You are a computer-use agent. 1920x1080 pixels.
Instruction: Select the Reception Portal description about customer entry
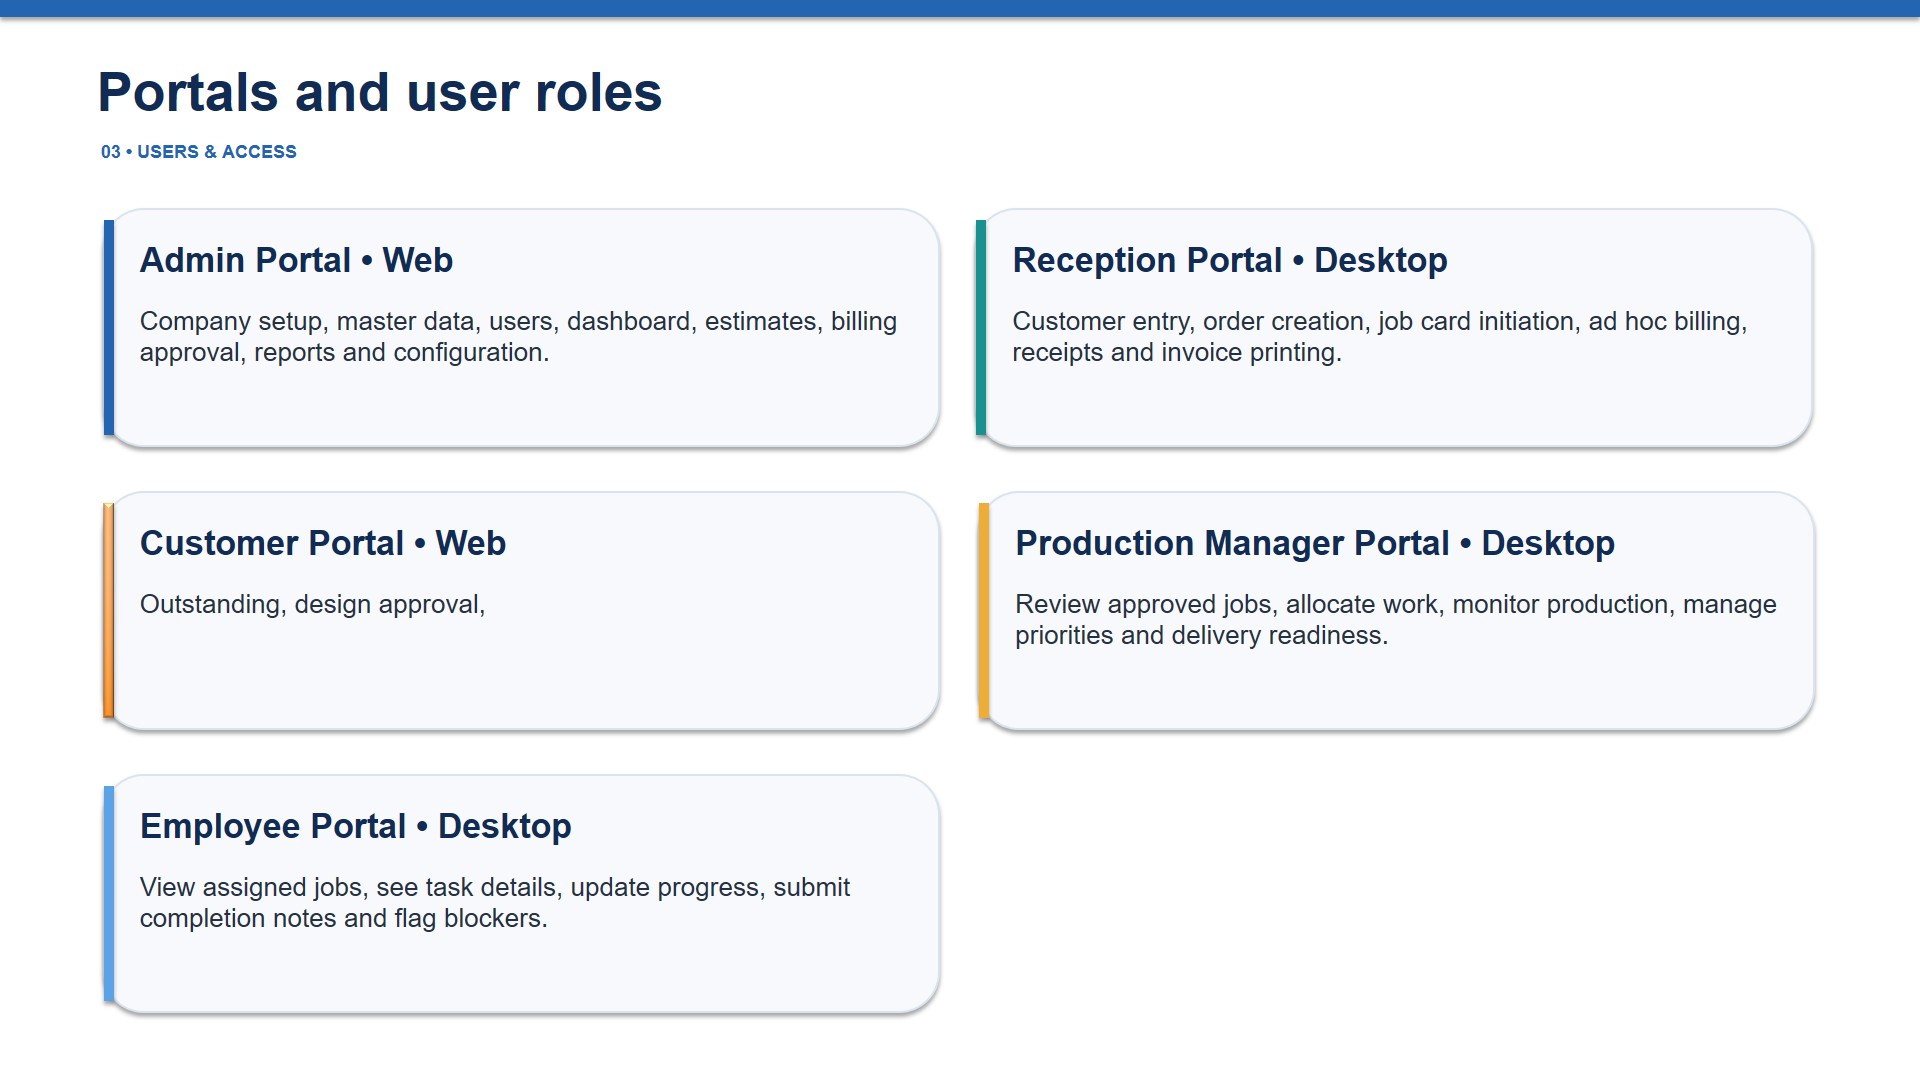[1380, 337]
